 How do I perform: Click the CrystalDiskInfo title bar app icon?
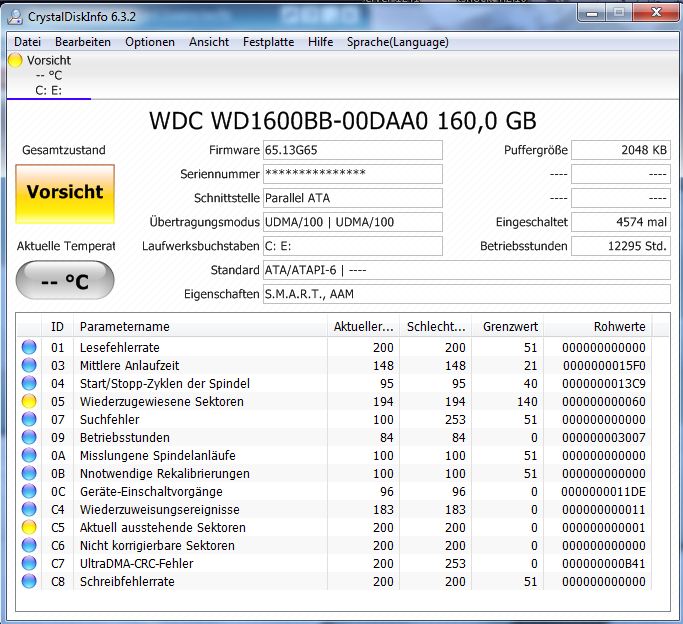[x=15, y=16]
